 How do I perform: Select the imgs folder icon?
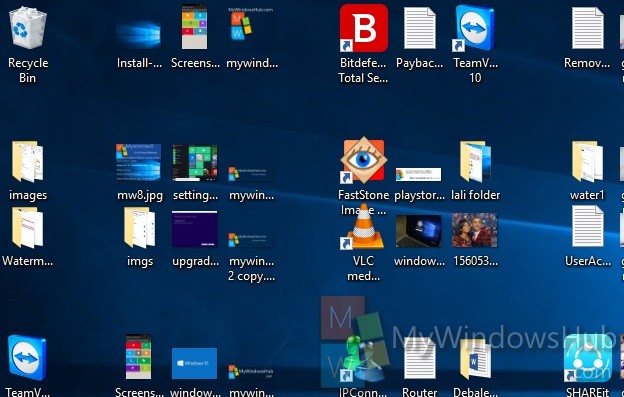(x=139, y=228)
